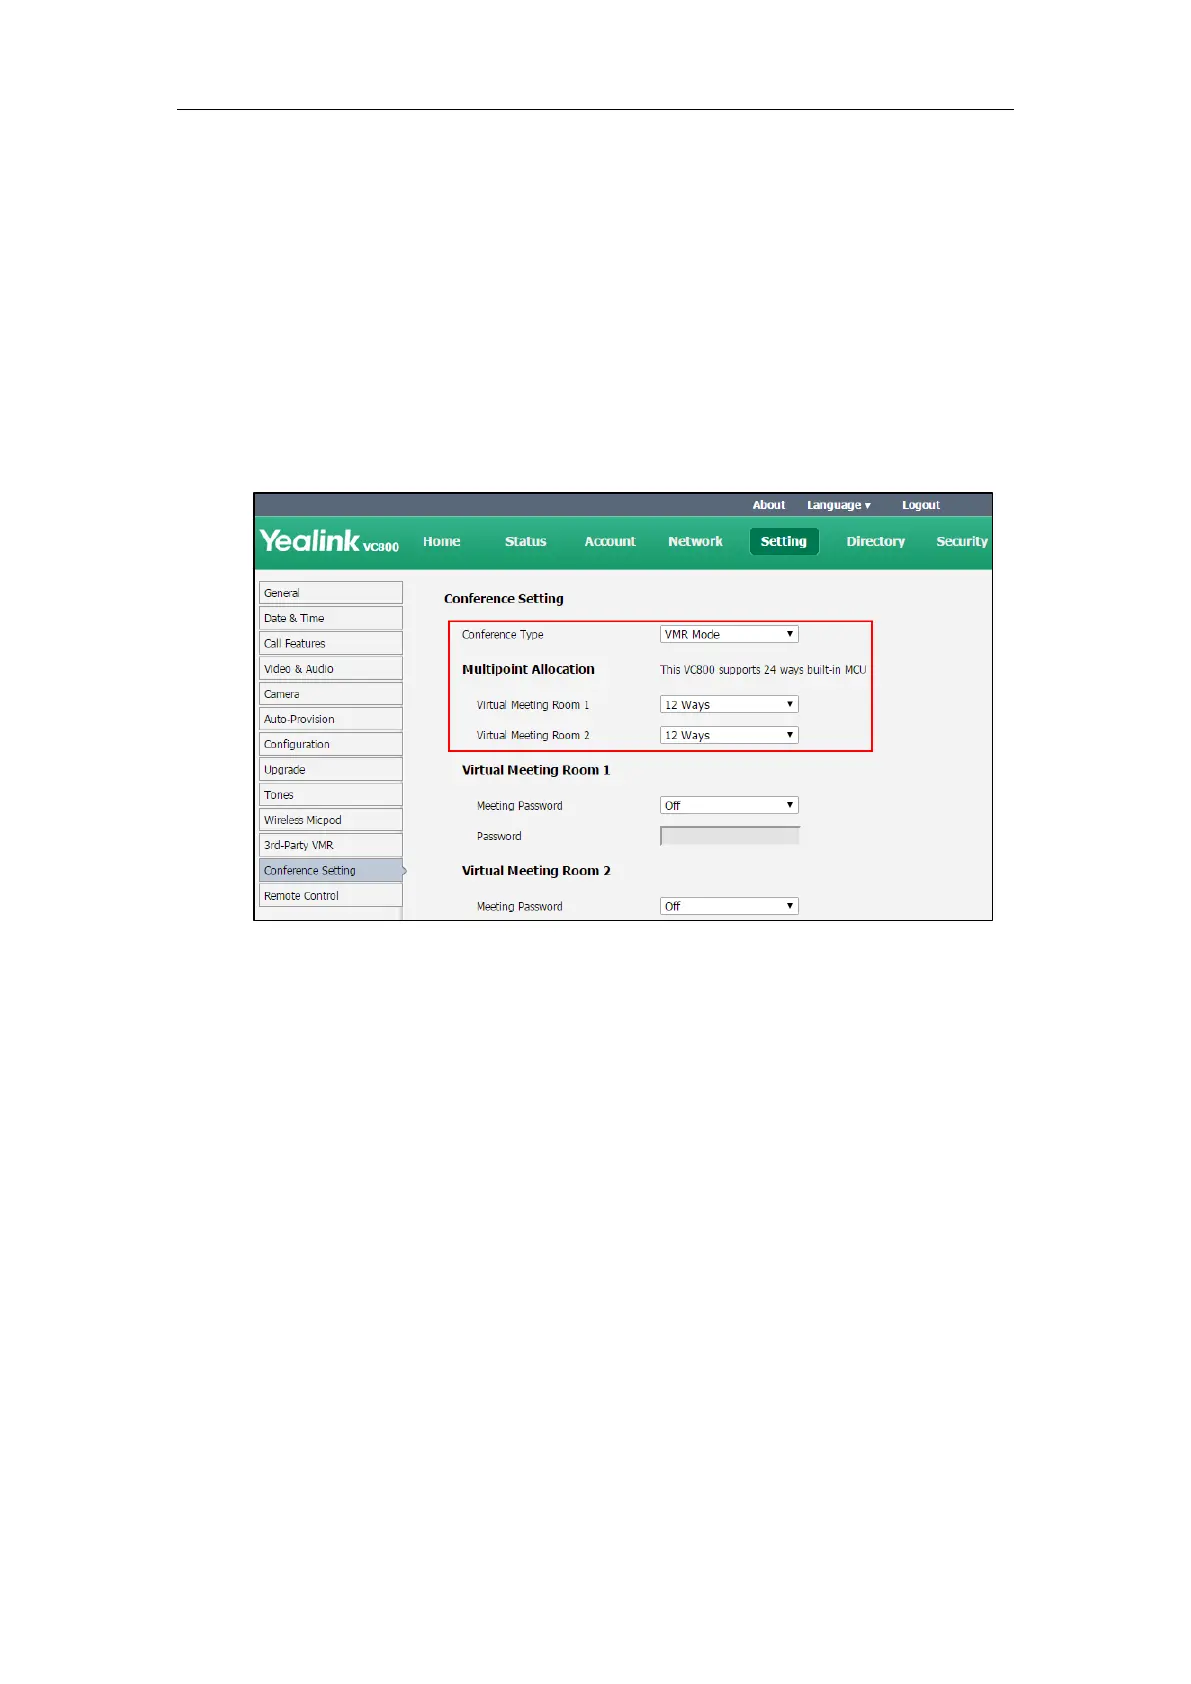
Task: Select the Setting tab
Action: (784, 541)
